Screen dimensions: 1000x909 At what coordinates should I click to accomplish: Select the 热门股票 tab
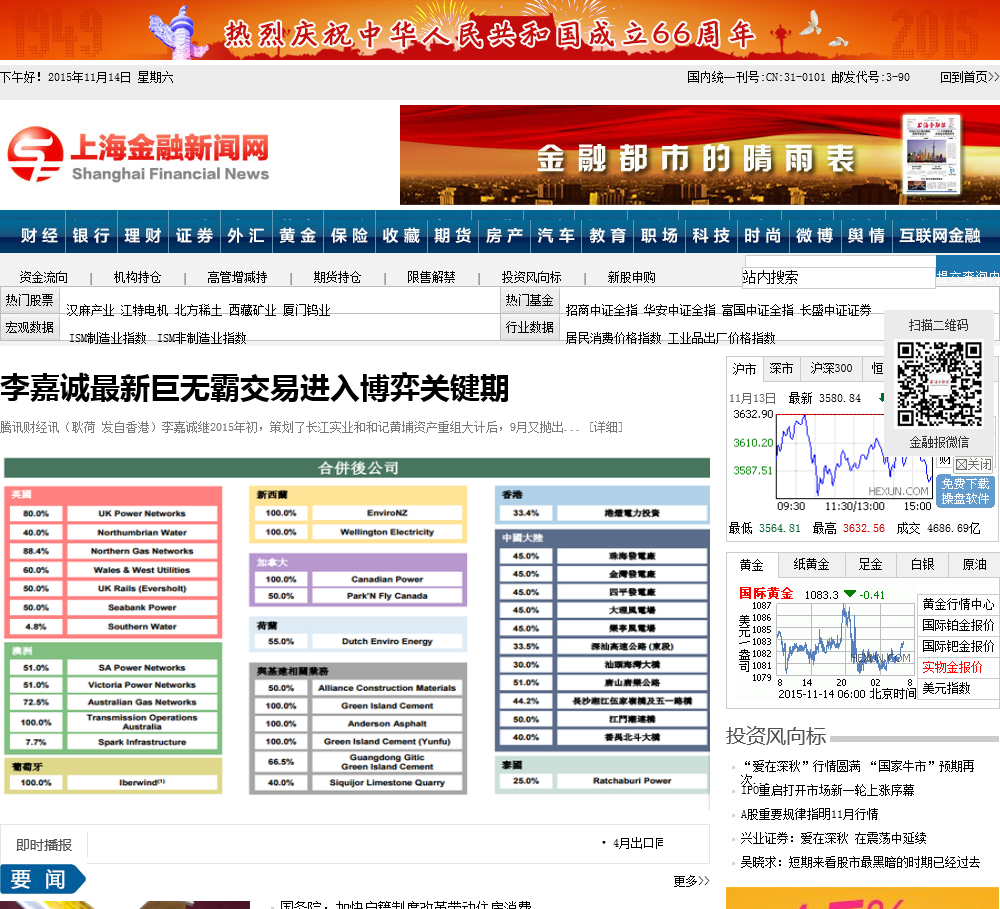pyautogui.click(x=29, y=300)
